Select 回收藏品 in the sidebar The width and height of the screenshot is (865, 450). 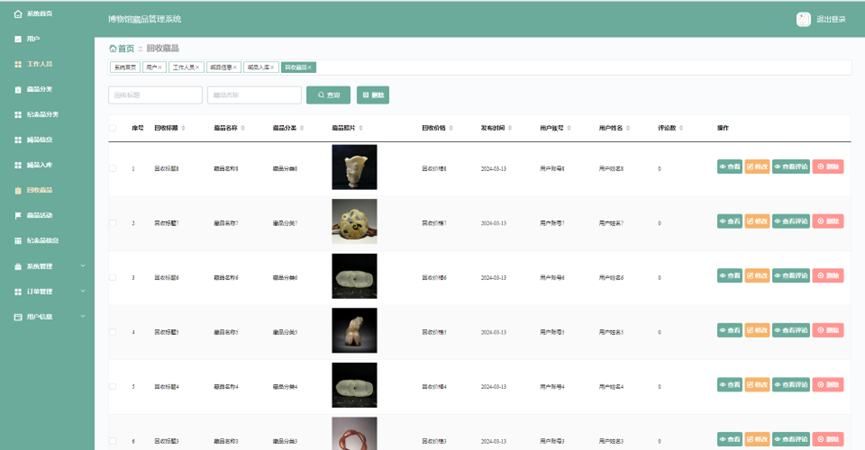(x=33, y=190)
